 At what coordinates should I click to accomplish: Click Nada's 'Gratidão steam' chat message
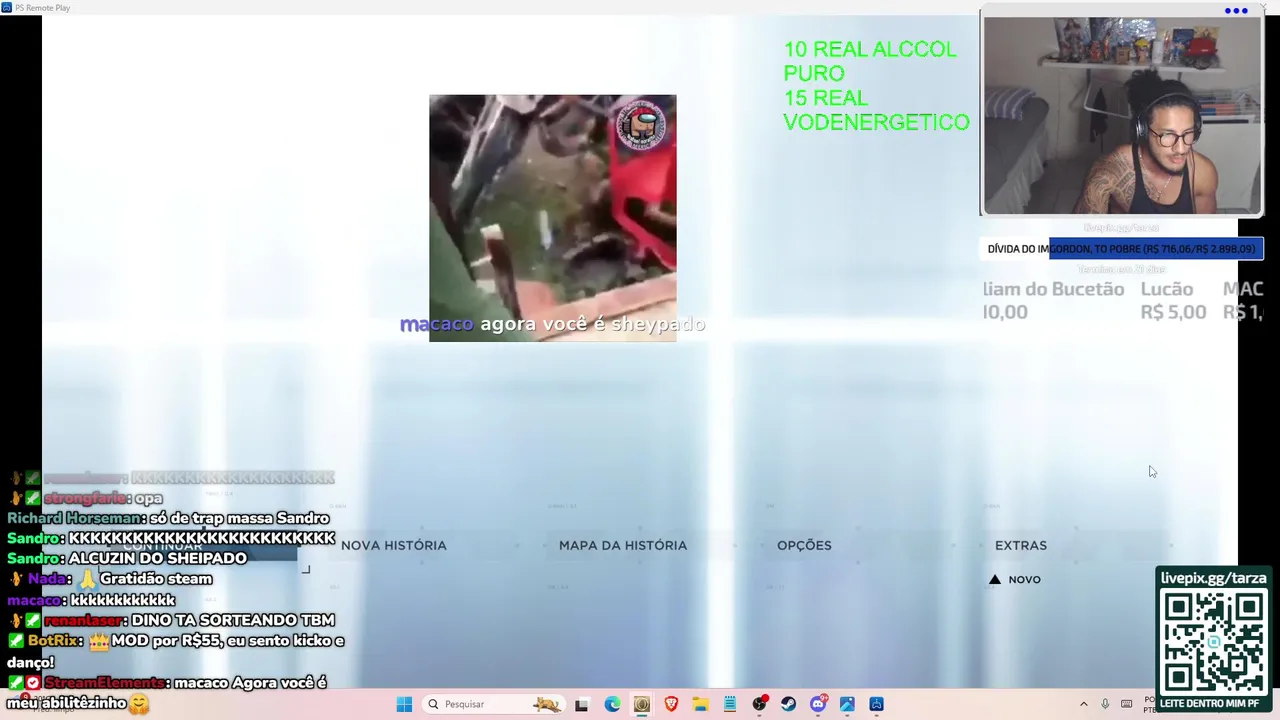110,579
